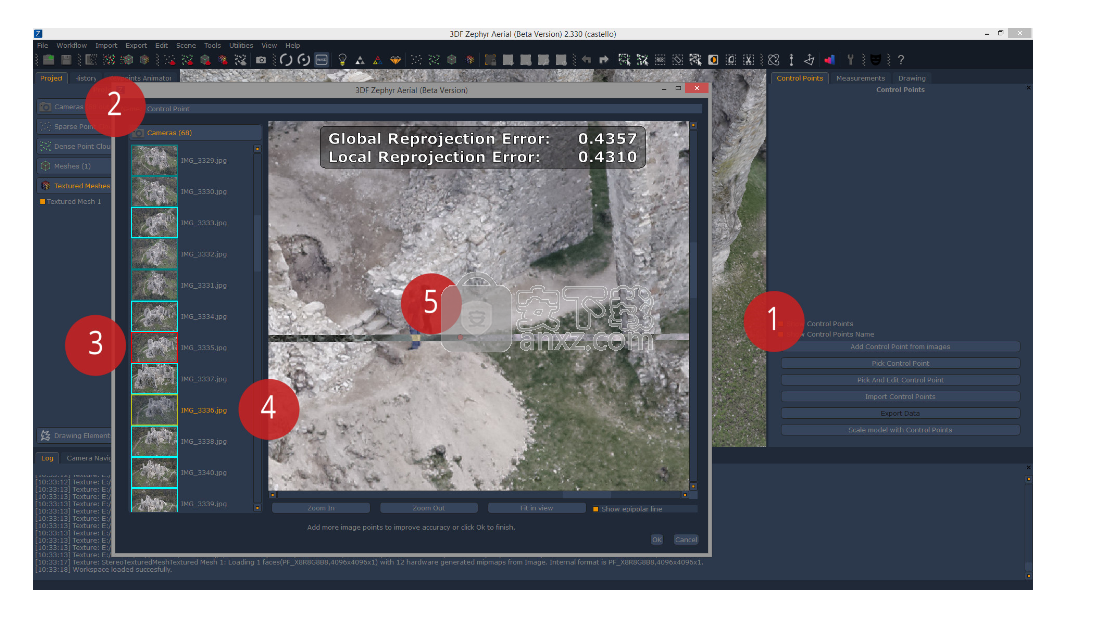
Task: Select the Control Points tab
Action: coord(800,78)
